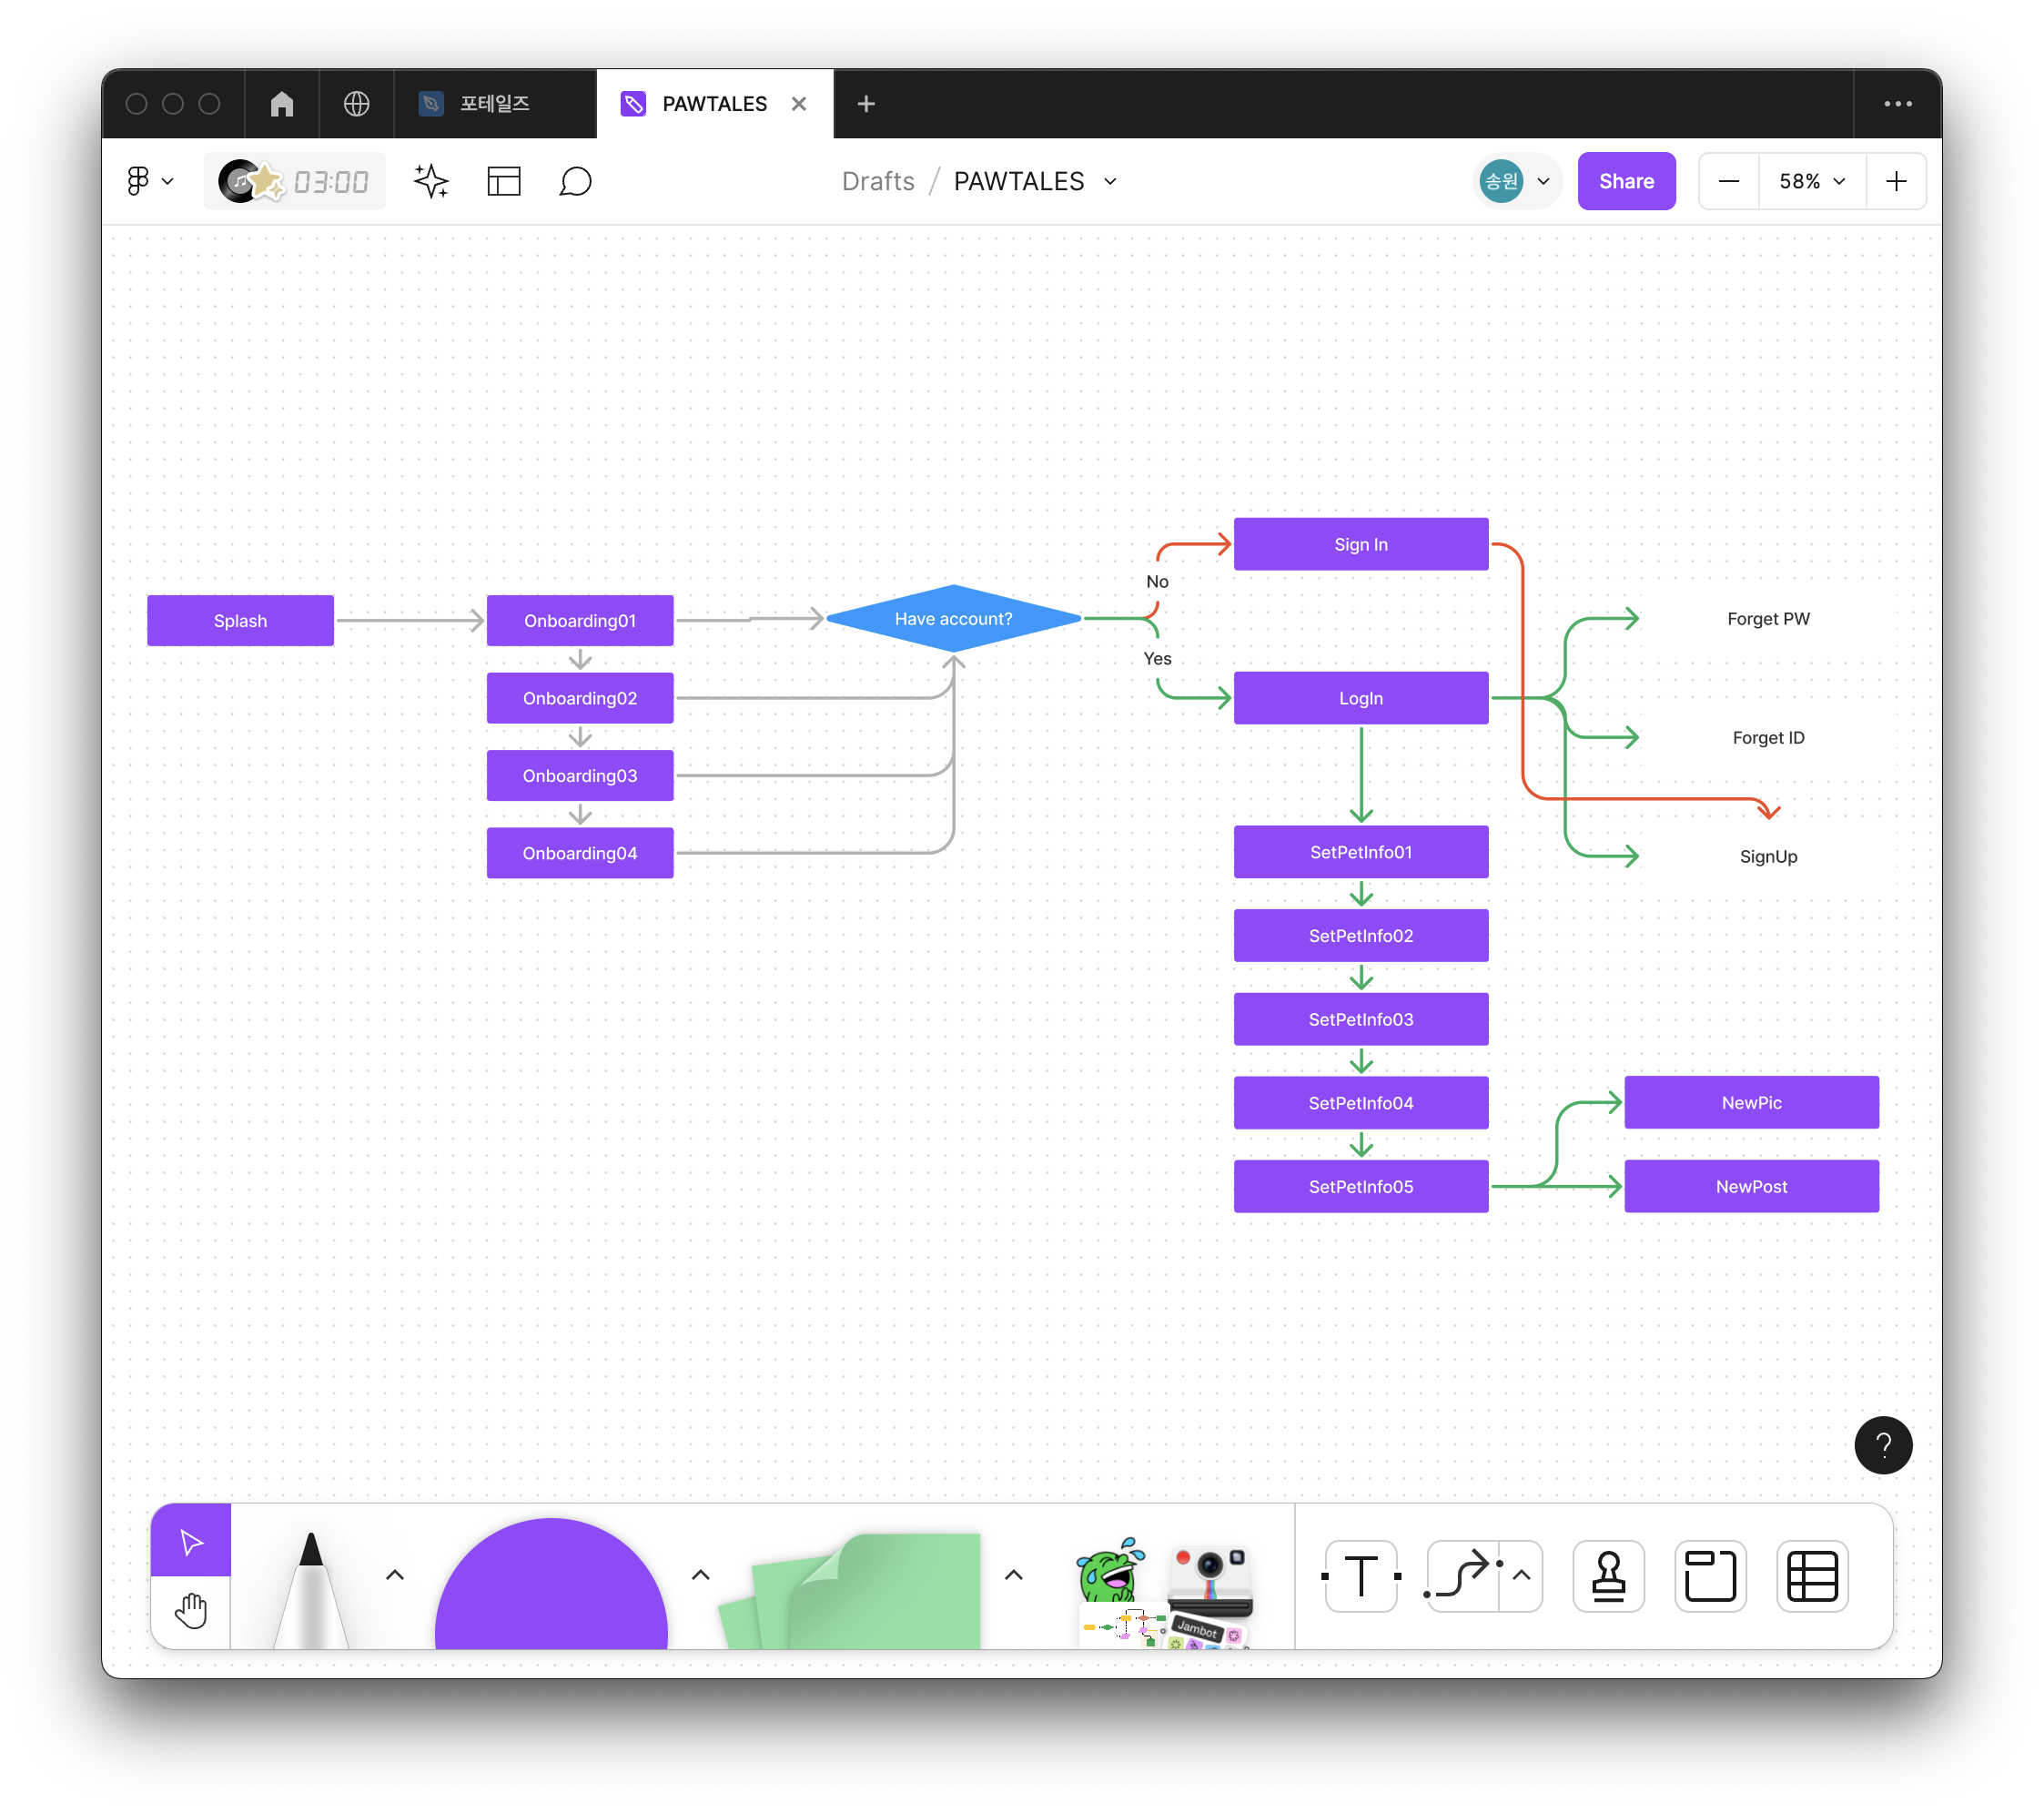Screen dimensions: 2044x1813
Task: Pick the purple circle shape
Action: point(551,1590)
